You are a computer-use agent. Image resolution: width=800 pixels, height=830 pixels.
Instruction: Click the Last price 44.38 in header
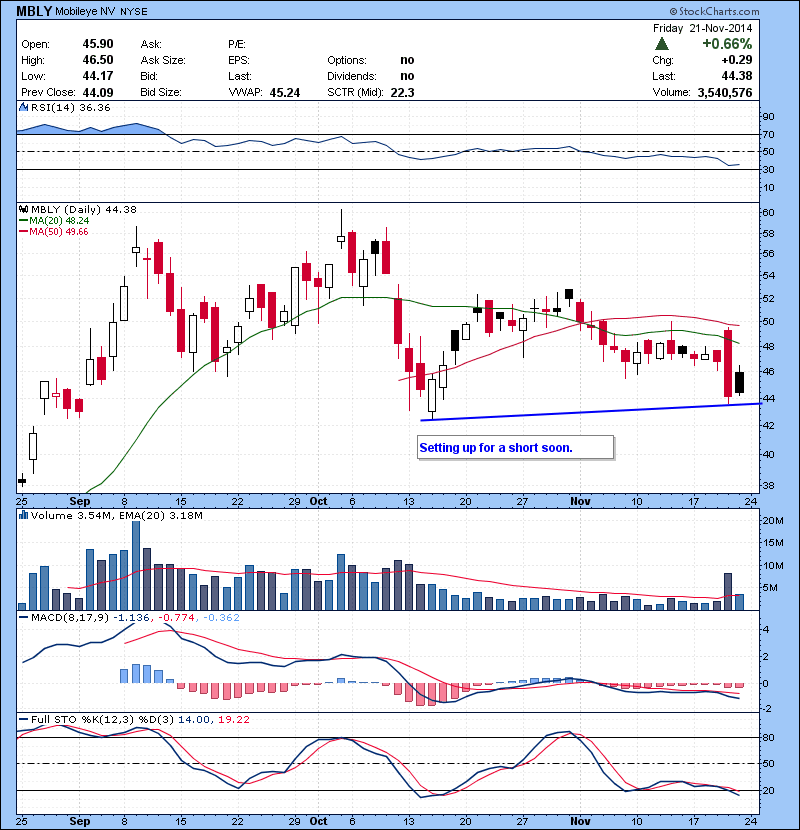(736, 76)
